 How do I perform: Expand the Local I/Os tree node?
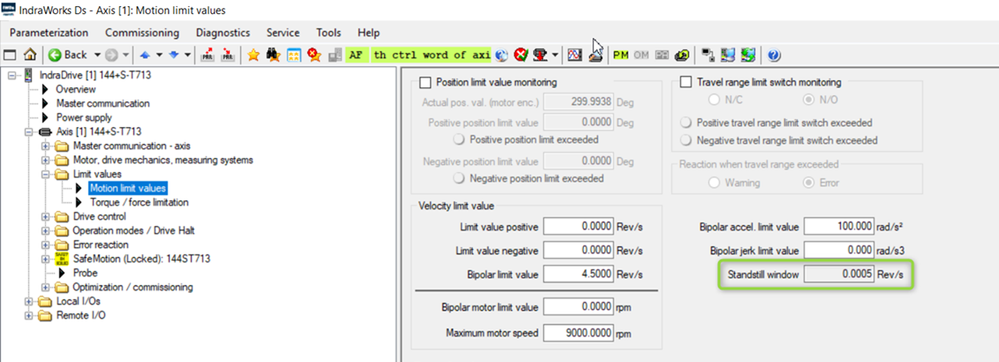pyautogui.click(x=29, y=301)
